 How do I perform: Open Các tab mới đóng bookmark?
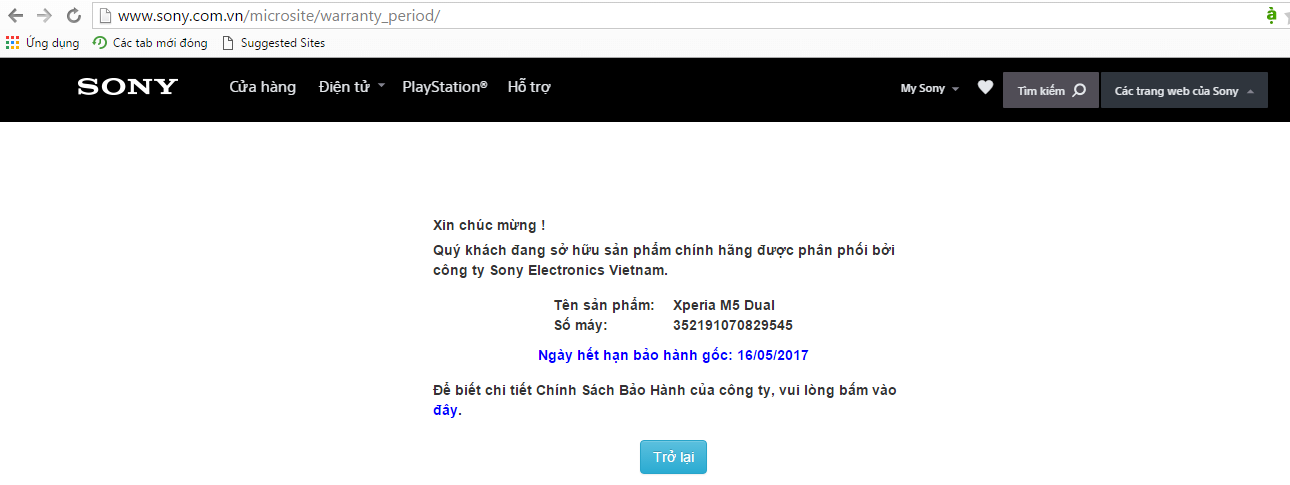tap(150, 43)
